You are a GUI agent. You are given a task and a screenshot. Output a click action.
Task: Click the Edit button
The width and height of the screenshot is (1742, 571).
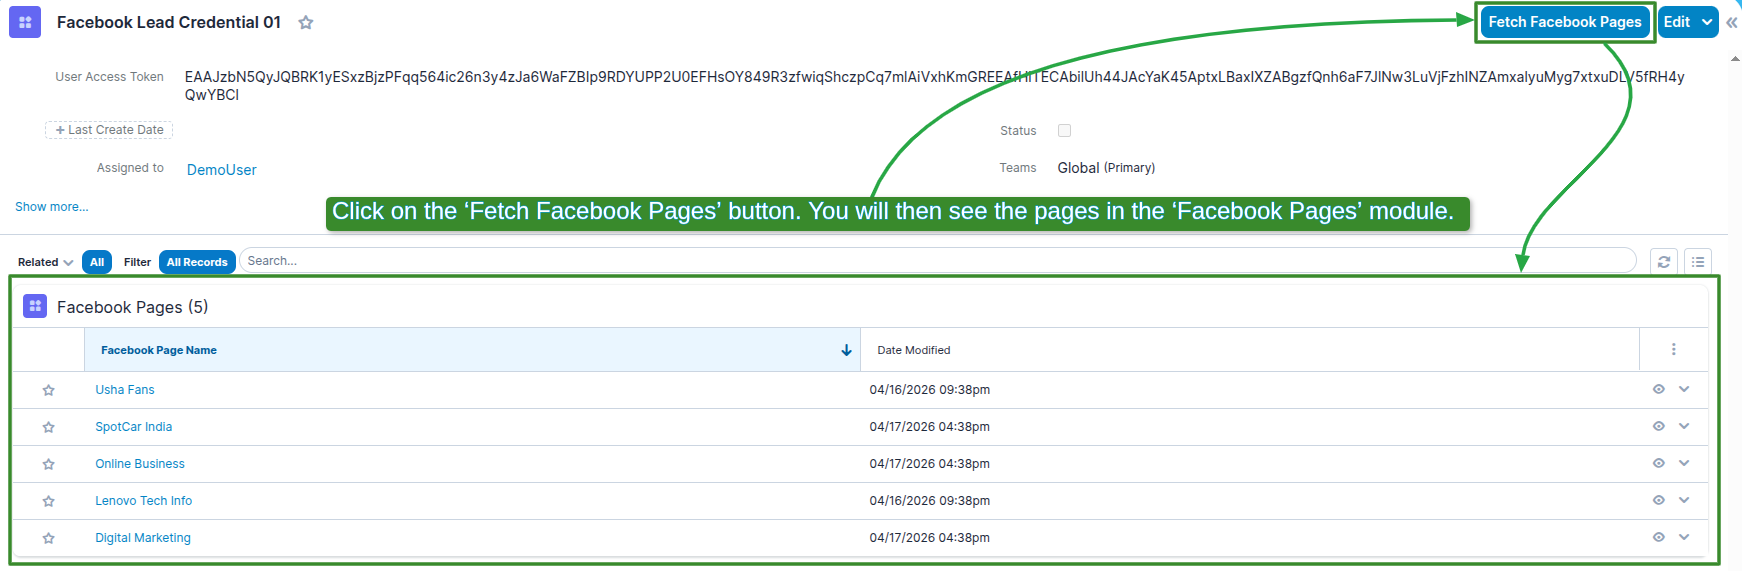[1677, 22]
